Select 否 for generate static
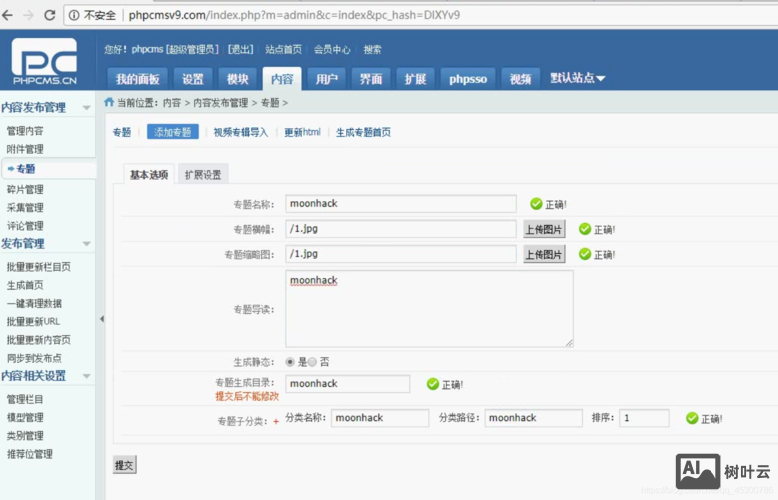 tap(312, 362)
